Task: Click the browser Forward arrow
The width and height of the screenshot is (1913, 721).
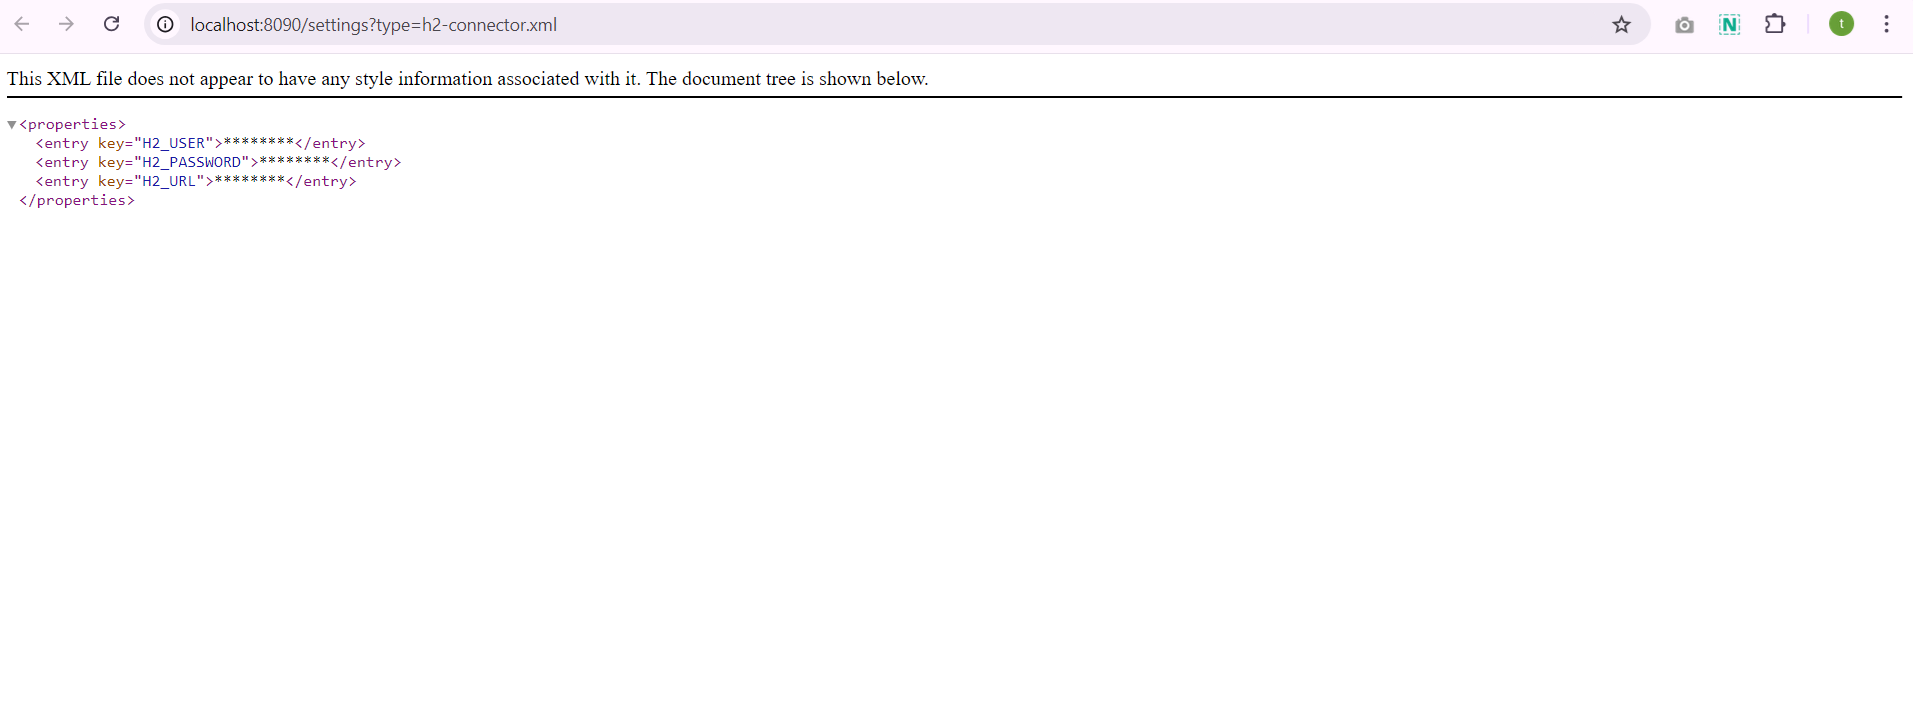Action: point(66,24)
